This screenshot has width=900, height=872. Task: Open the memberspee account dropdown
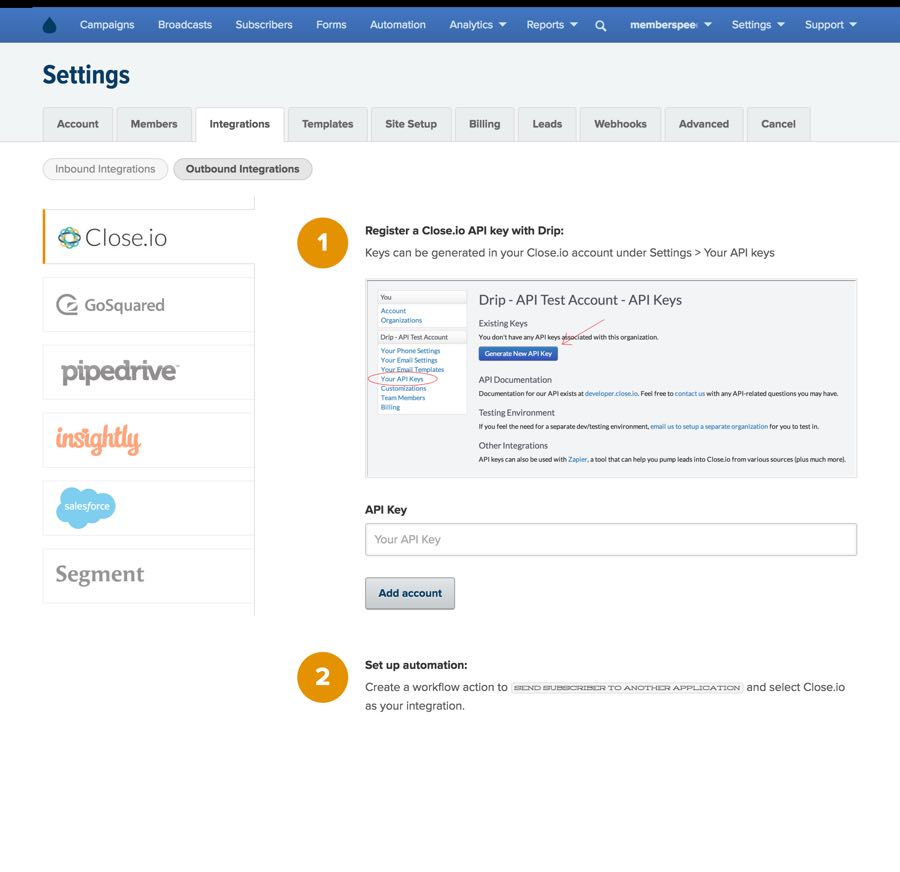point(670,25)
